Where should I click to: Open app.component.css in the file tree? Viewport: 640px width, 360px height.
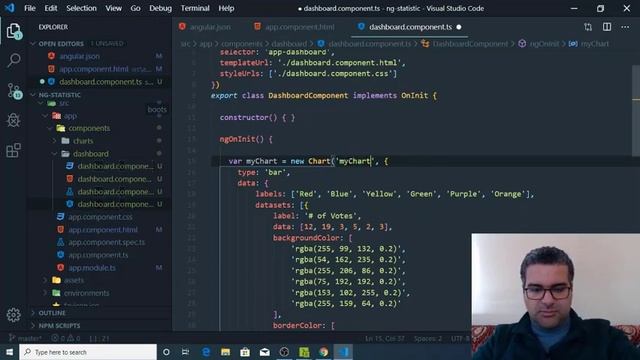tap(100, 217)
